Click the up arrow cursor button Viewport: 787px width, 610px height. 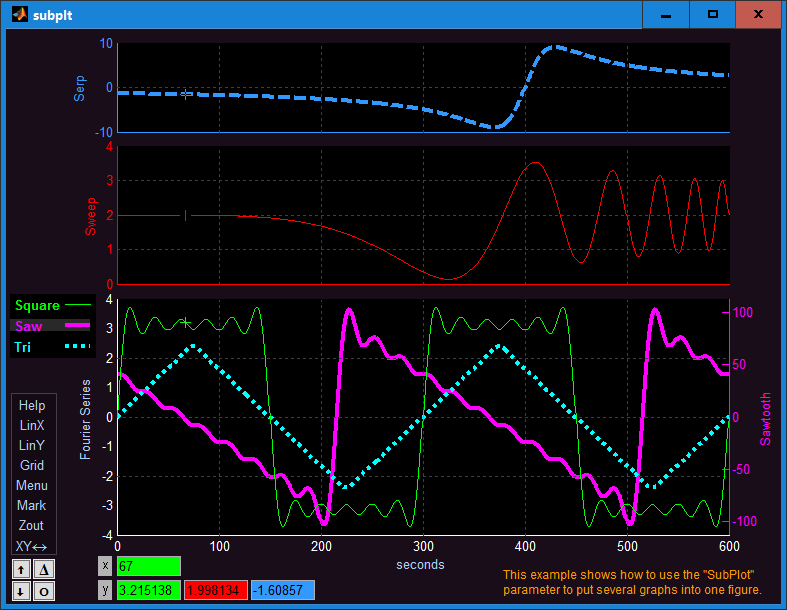coord(21,570)
